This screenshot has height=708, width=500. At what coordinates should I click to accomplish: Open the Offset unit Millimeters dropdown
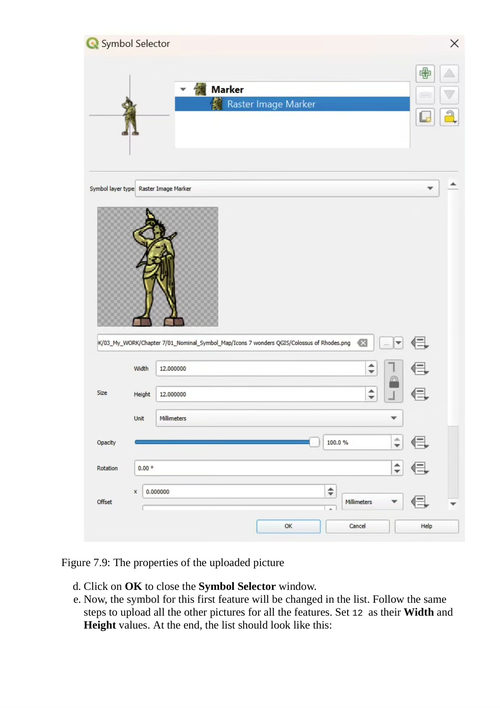click(372, 502)
